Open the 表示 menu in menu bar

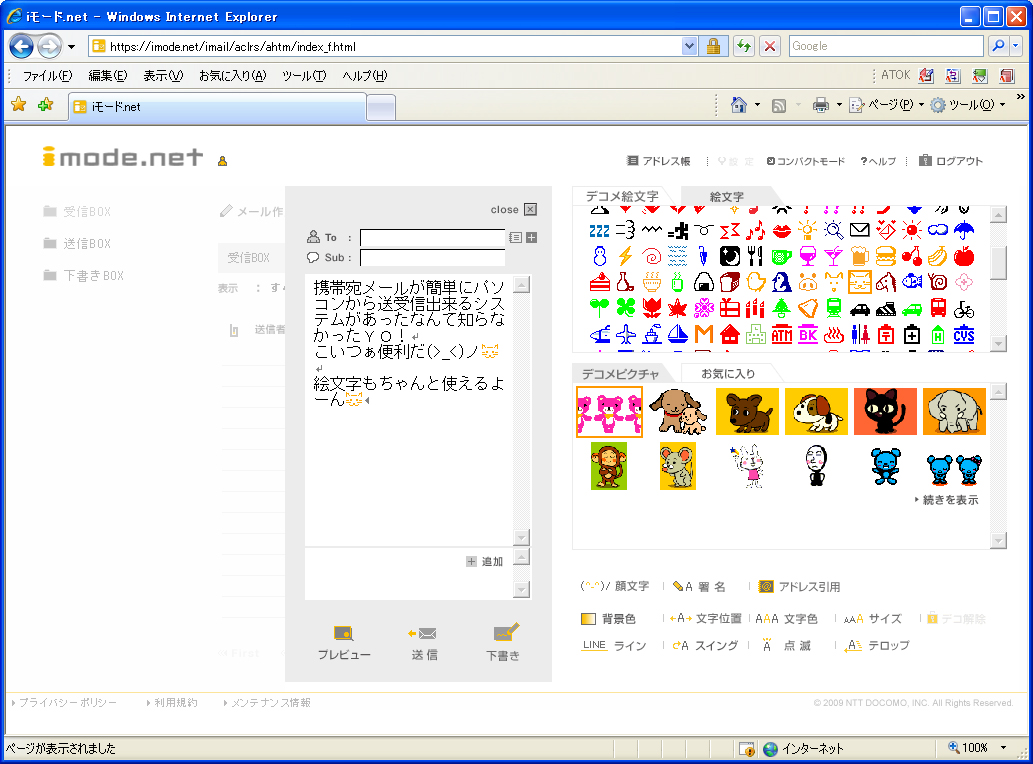(162, 76)
